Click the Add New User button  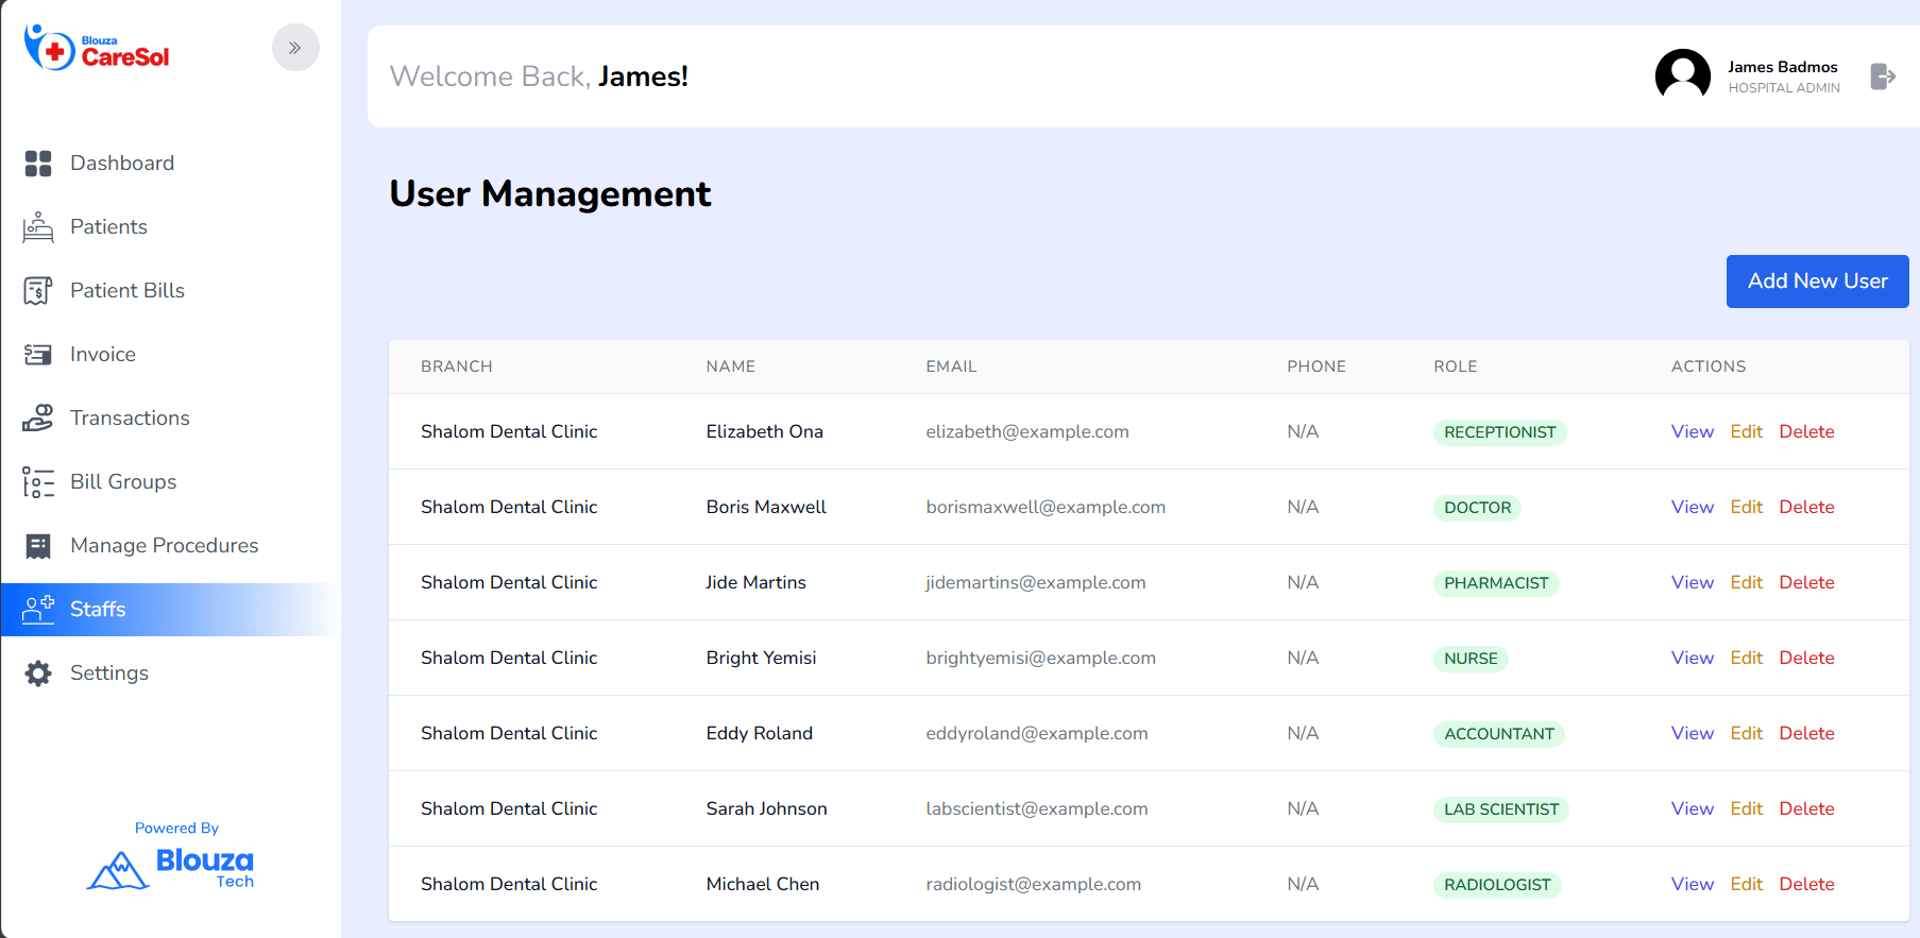click(1816, 281)
